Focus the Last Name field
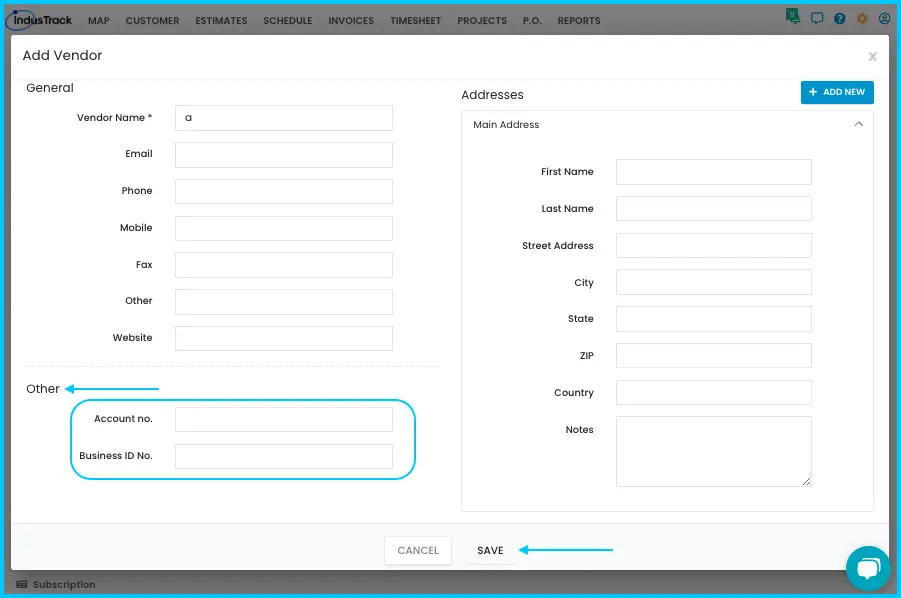The image size is (901, 598). (714, 209)
